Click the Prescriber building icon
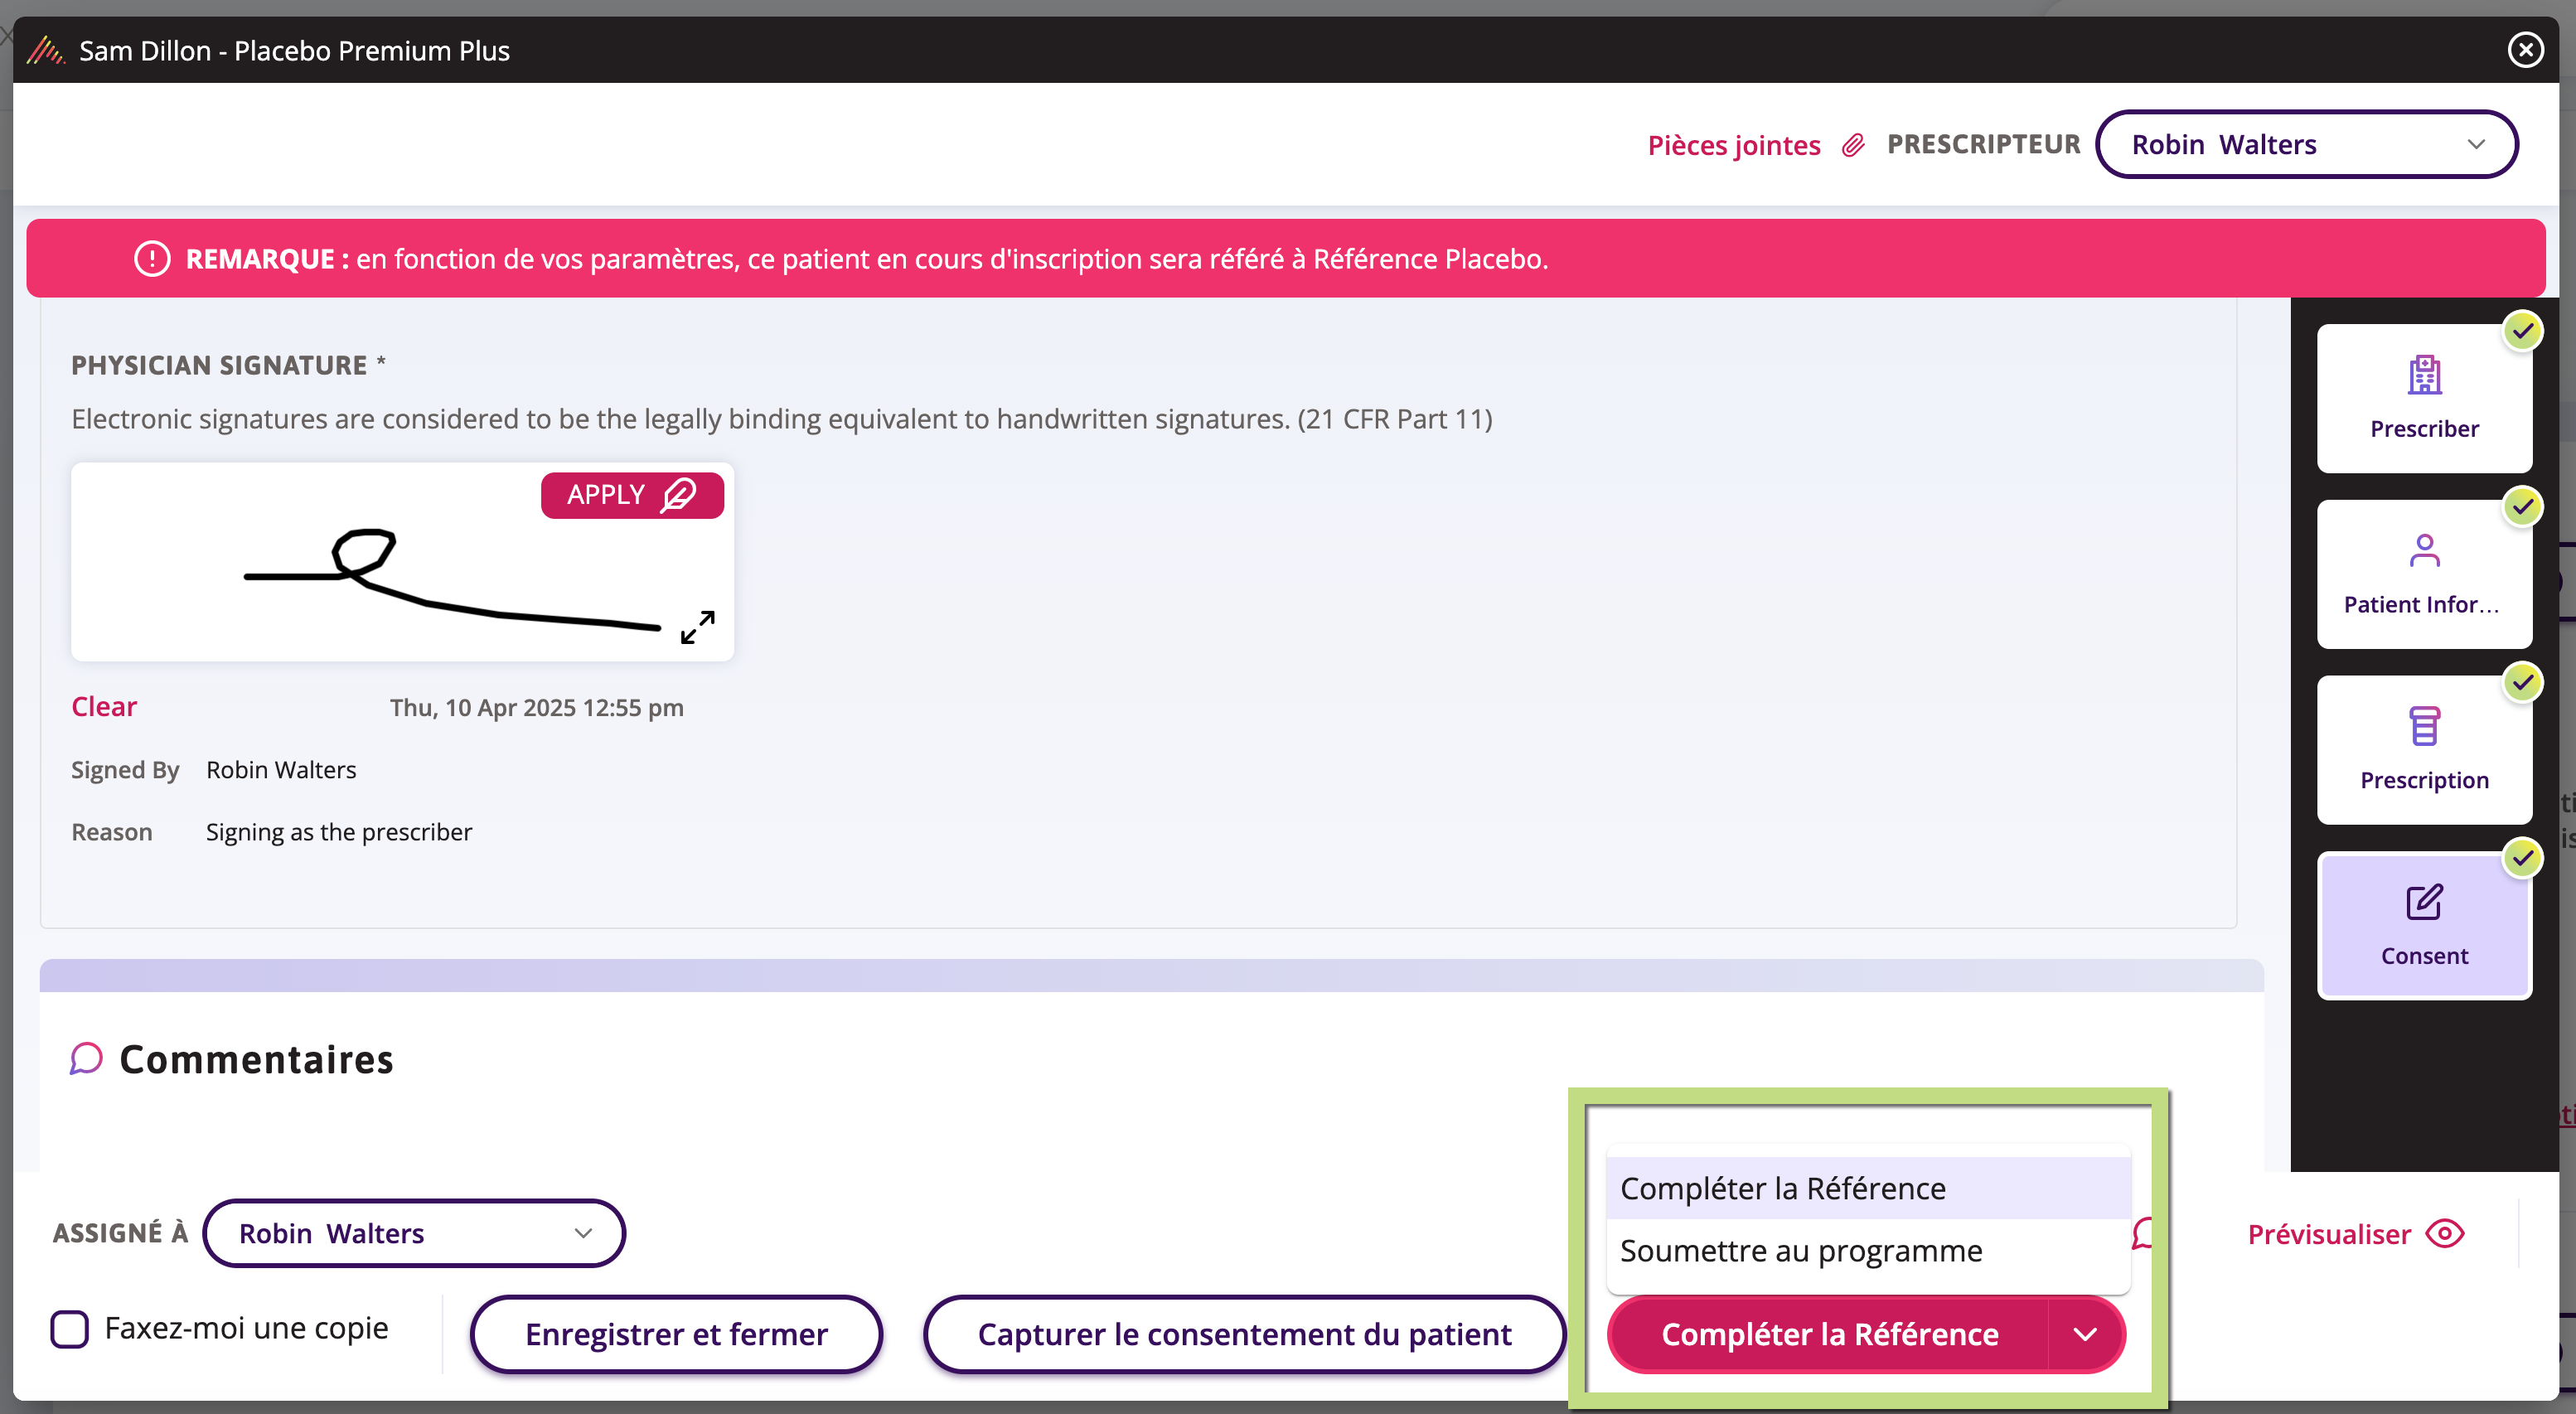Image resolution: width=2576 pixels, height=1414 pixels. click(2424, 375)
